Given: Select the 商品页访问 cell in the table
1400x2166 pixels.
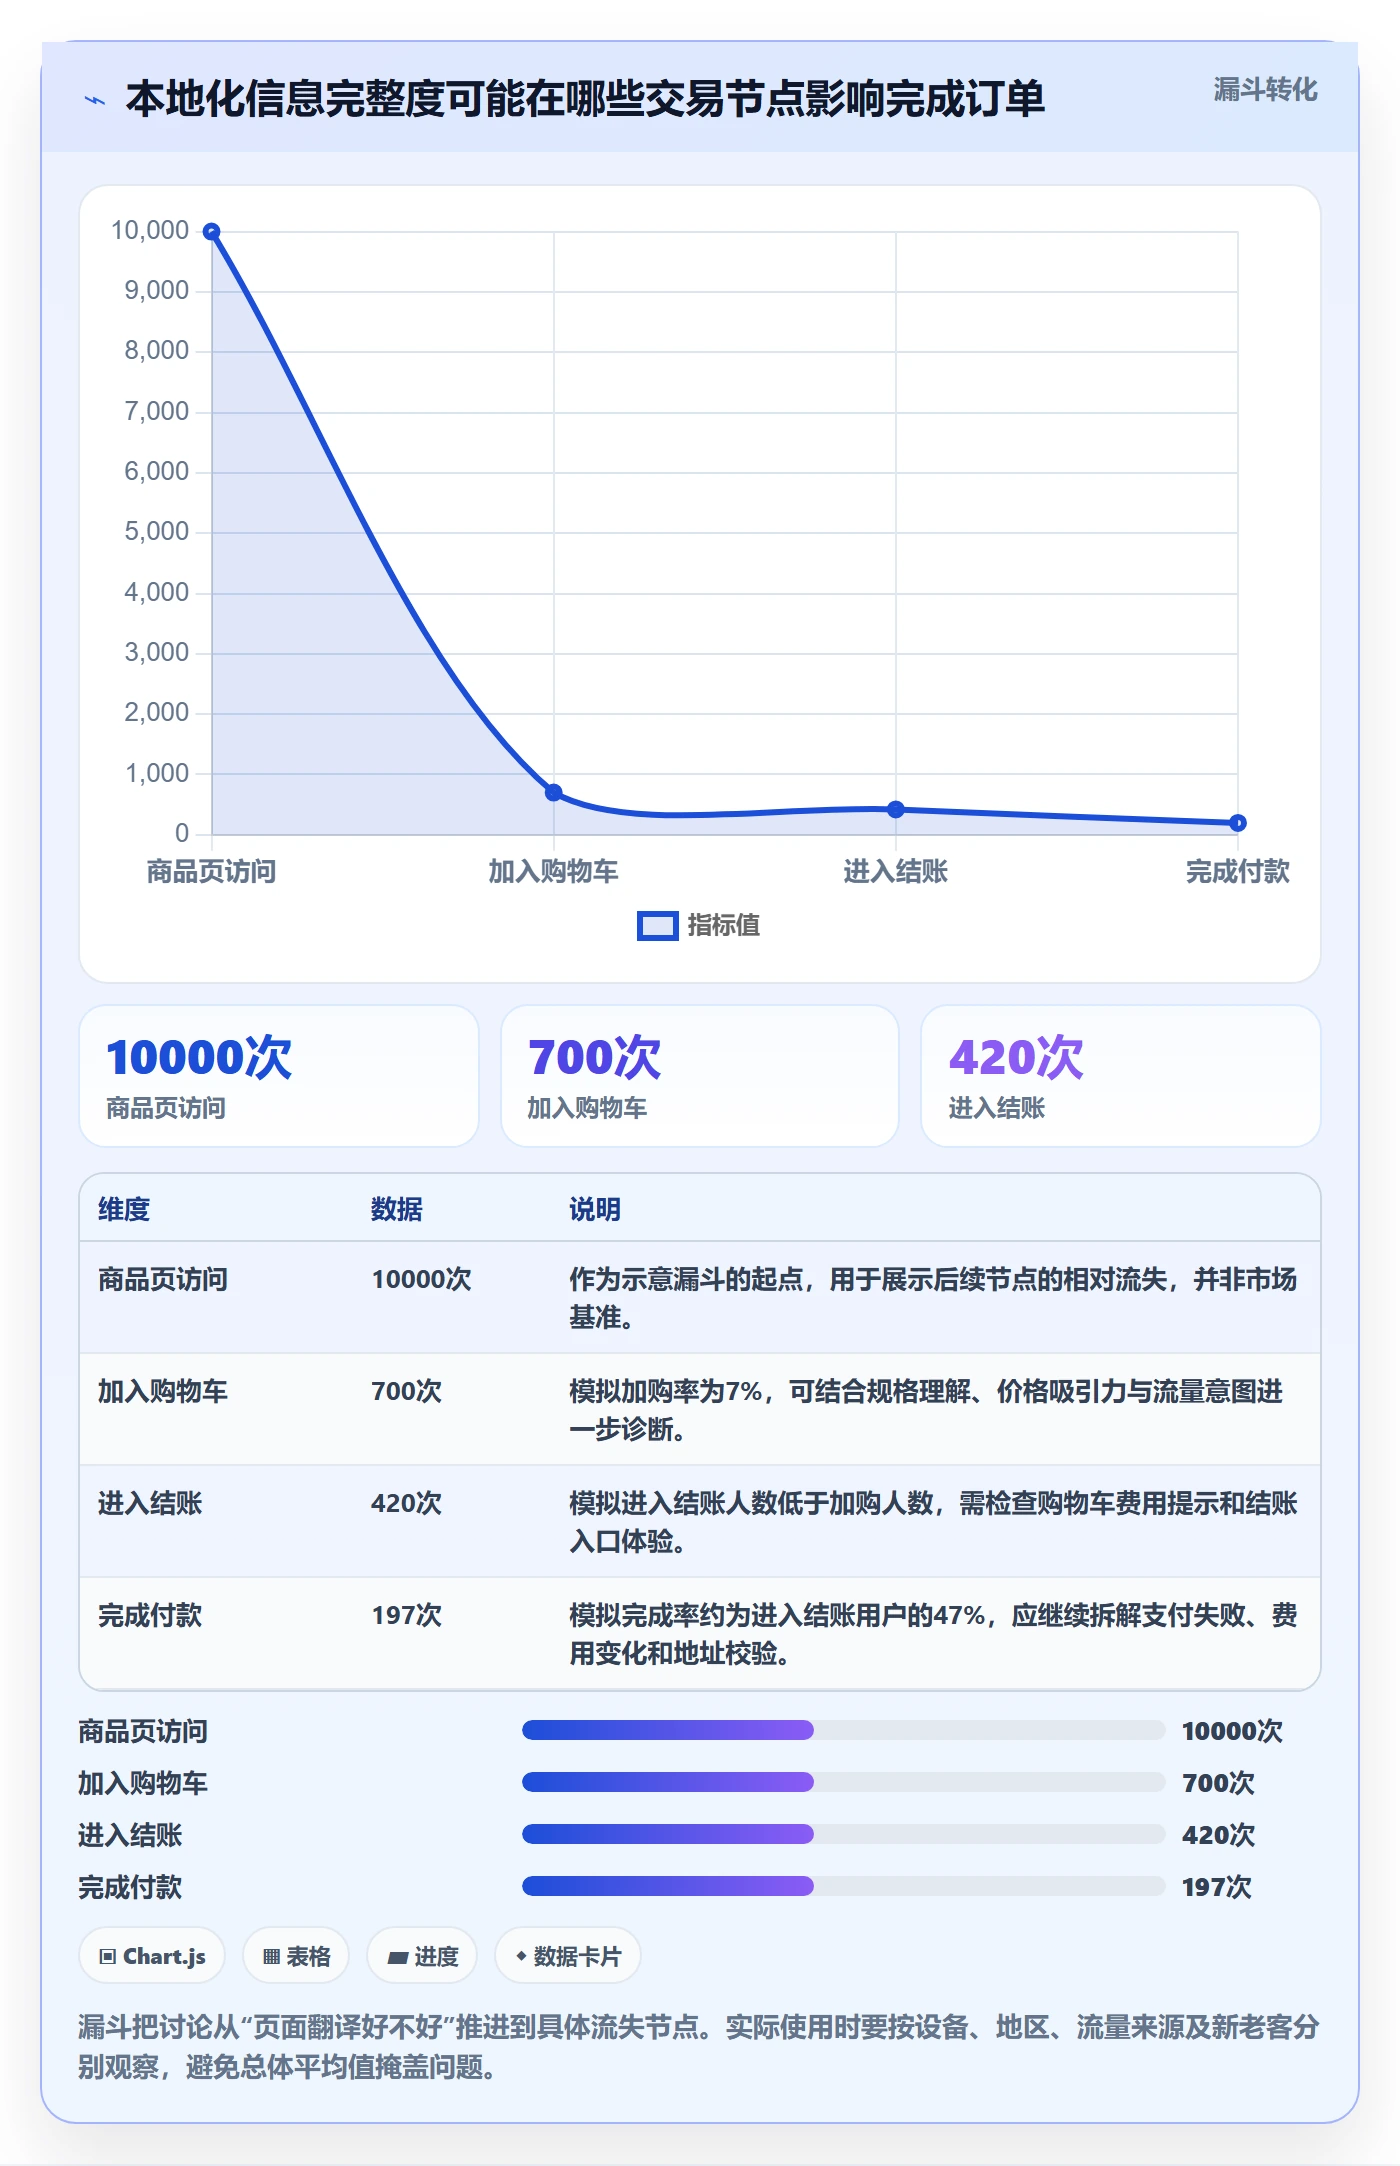Looking at the screenshot, I should pyautogui.click(x=163, y=1279).
